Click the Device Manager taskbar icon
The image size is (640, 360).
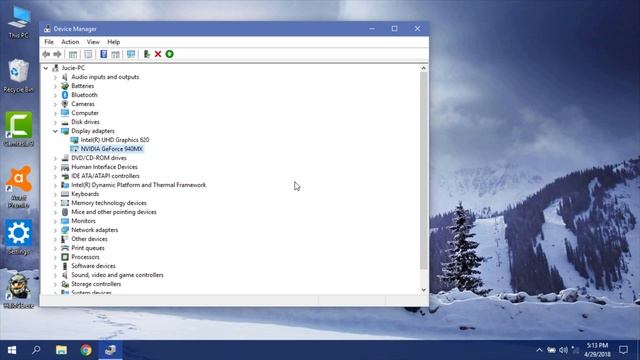pos(110,350)
